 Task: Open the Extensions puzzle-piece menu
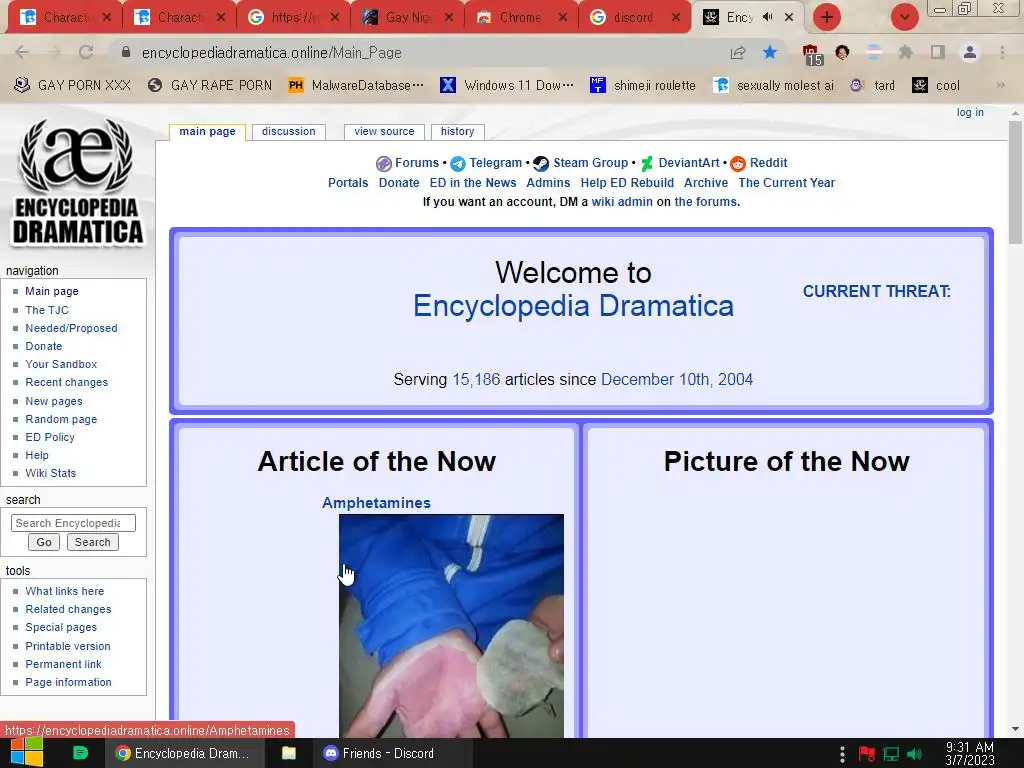(905, 52)
